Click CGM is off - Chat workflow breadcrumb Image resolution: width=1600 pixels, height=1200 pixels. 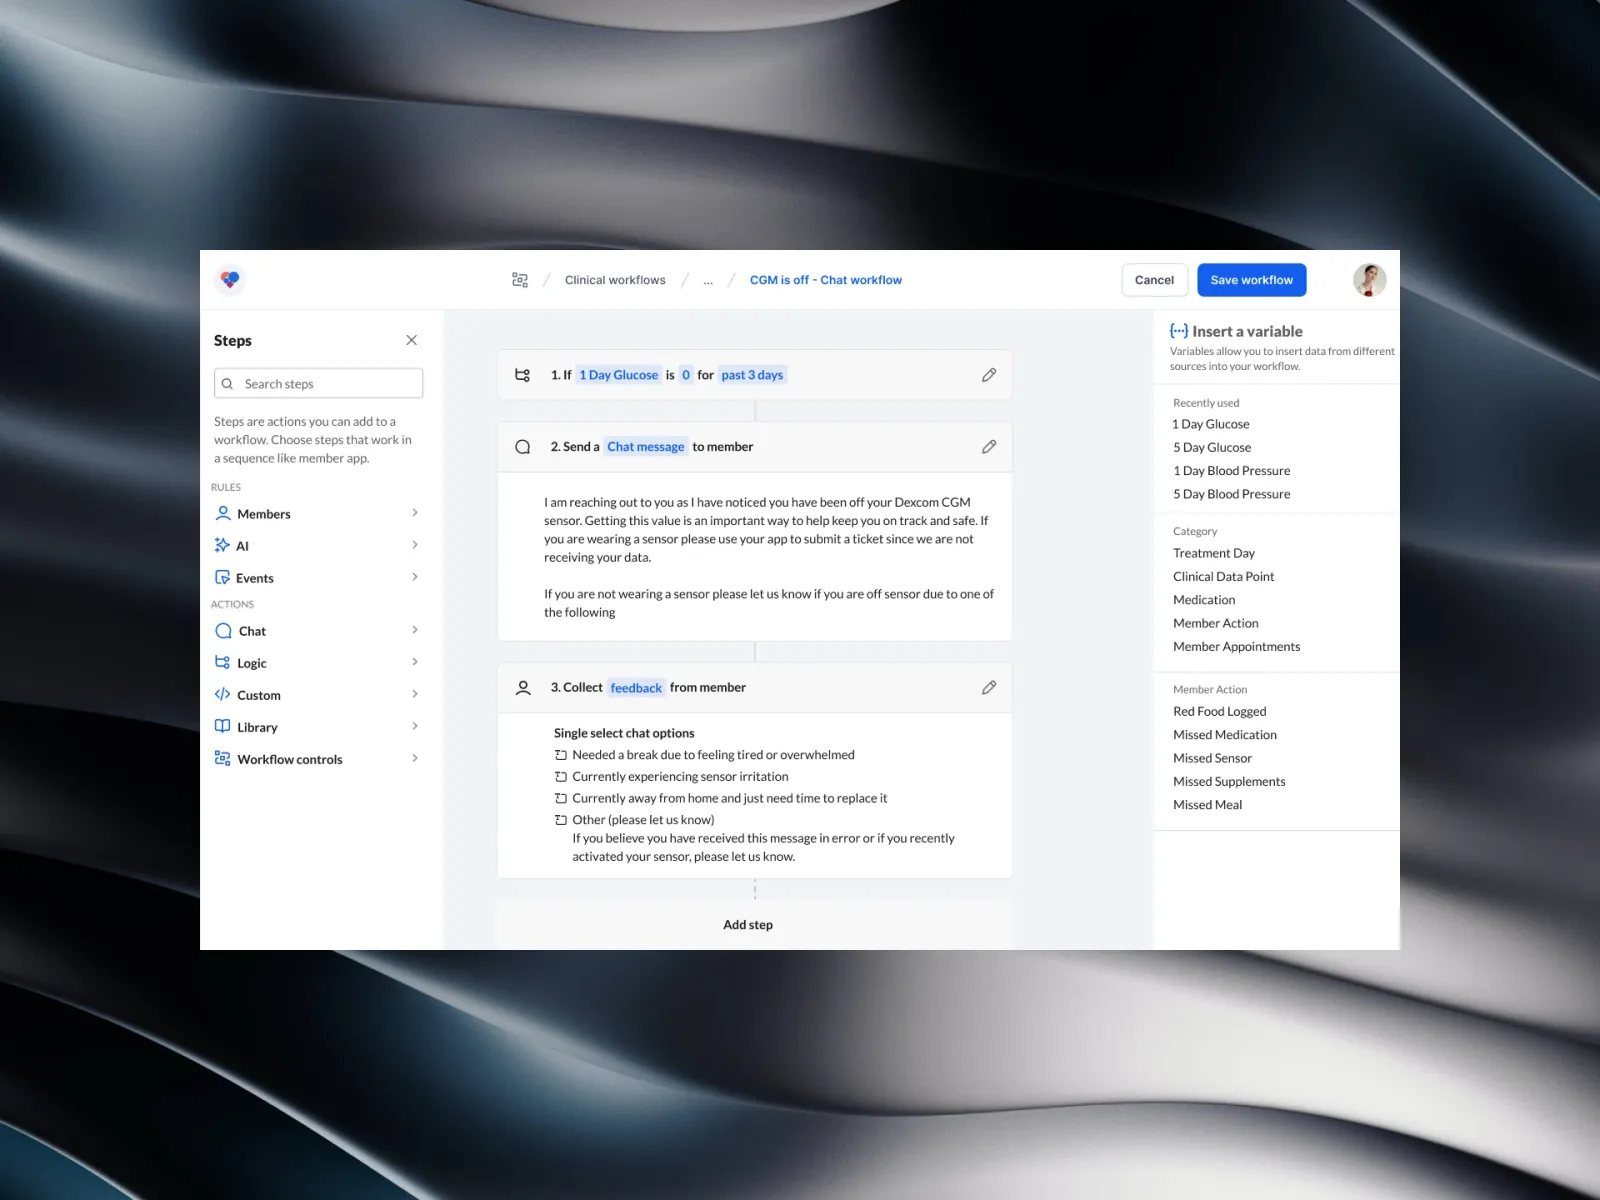[826, 280]
